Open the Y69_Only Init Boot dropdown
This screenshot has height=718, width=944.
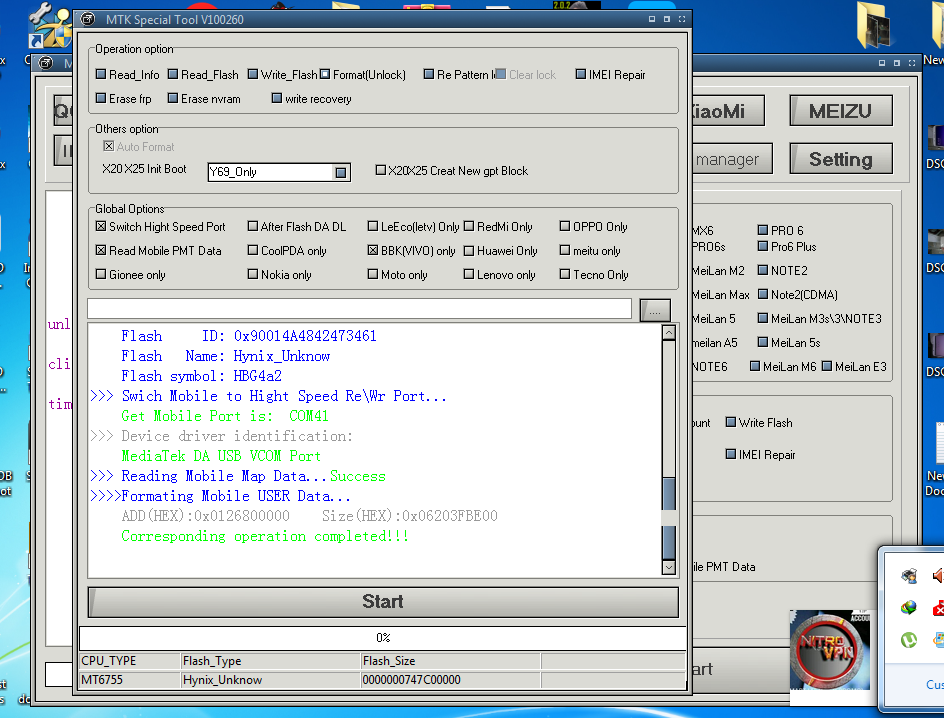point(341,172)
